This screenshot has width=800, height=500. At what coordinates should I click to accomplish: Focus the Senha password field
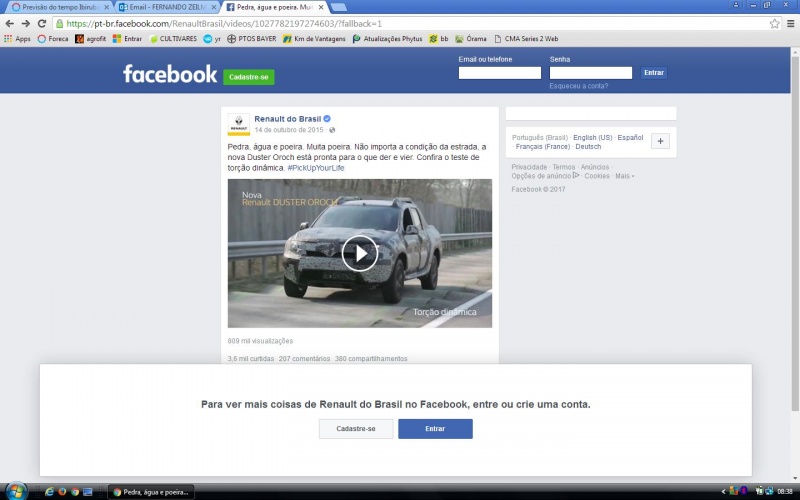coord(590,73)
